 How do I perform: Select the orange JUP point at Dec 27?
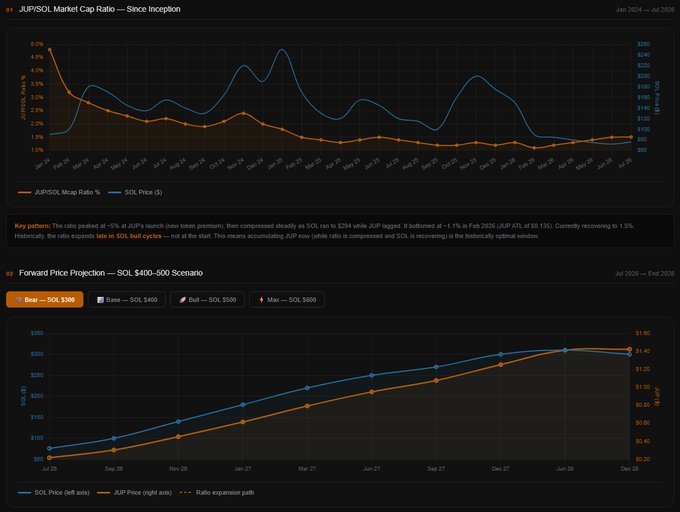(x=501, y=365)
